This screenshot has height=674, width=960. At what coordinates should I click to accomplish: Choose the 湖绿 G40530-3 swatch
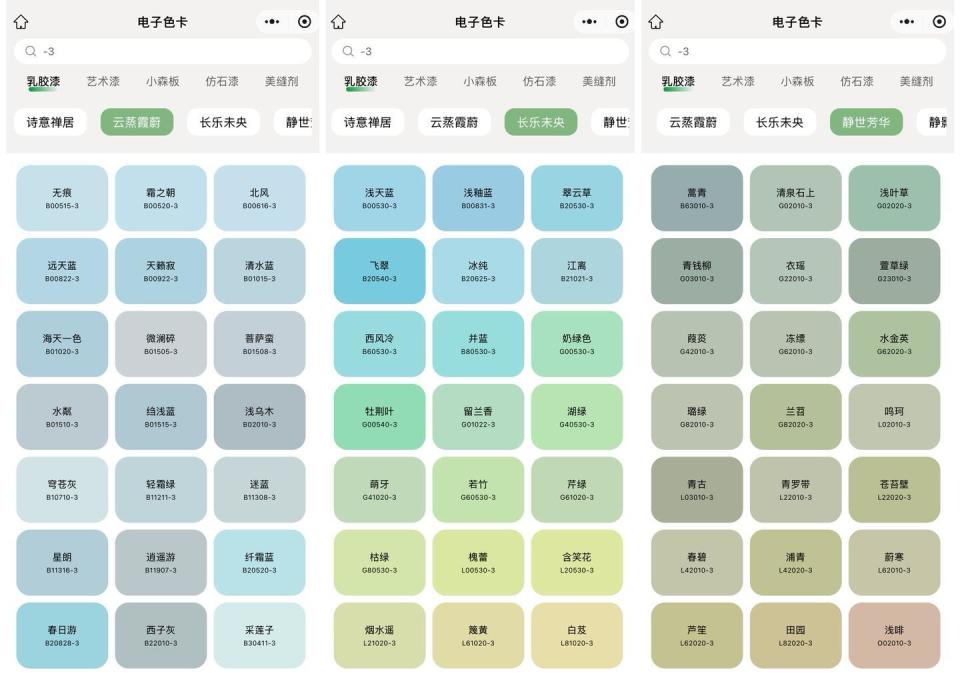(577, 417)
